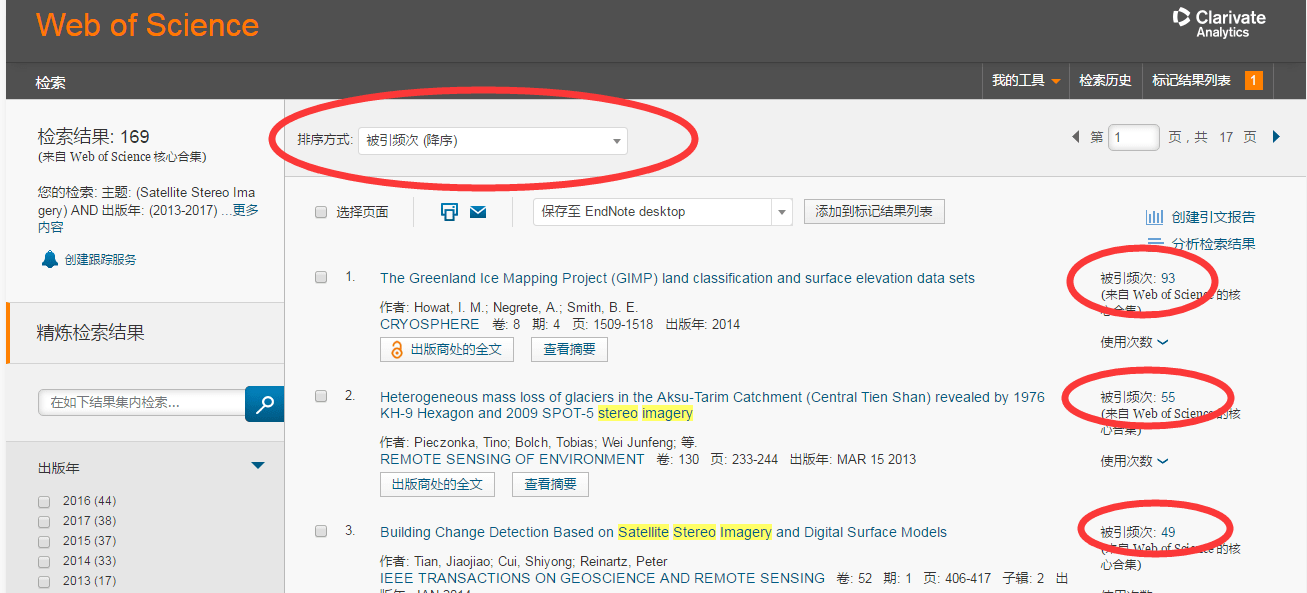Open the orange marked list count badge
Viewport: 1307px width, 593px height.
[x=1254, y=81]
